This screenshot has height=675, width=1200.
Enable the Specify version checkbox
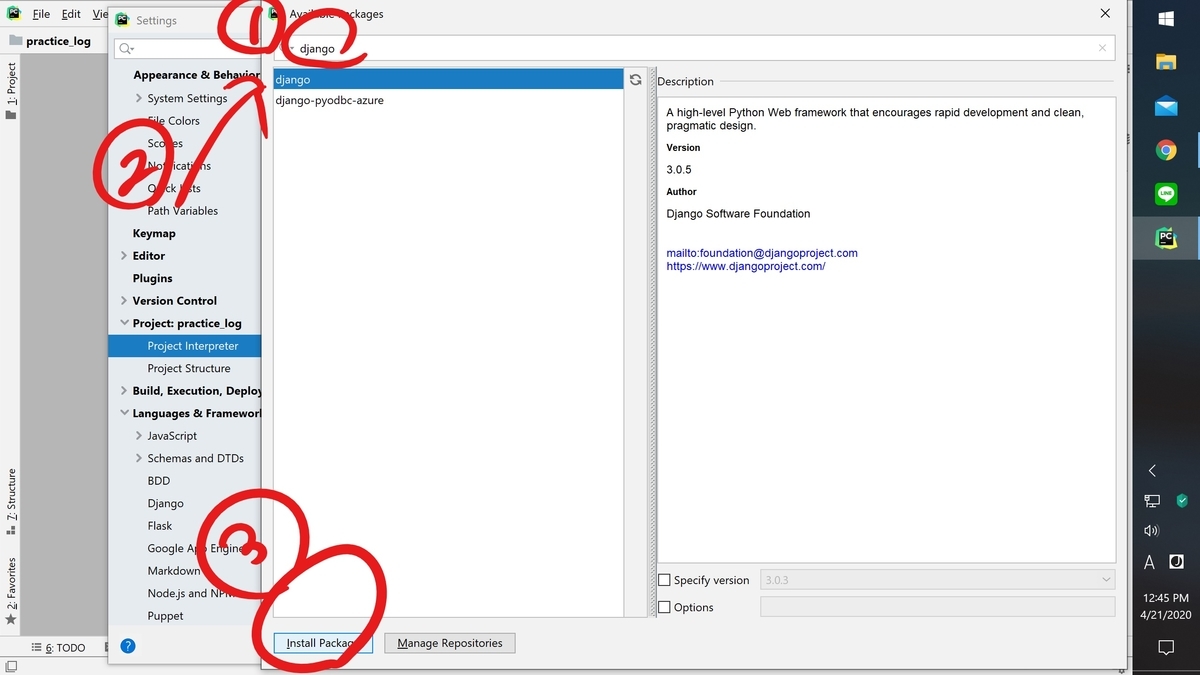click(x=665, y=580)
